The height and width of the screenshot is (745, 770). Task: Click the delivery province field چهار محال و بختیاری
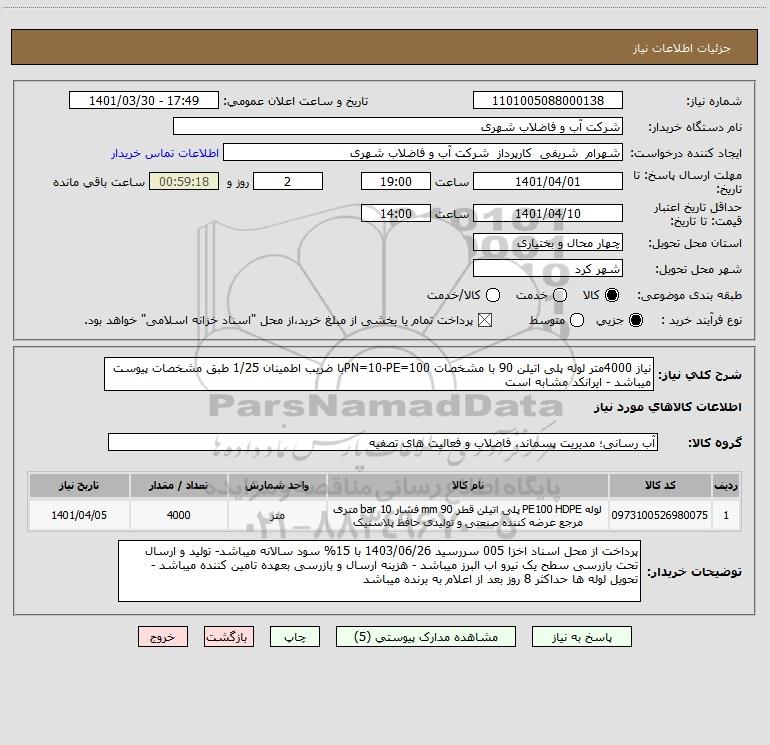point(548,242)
